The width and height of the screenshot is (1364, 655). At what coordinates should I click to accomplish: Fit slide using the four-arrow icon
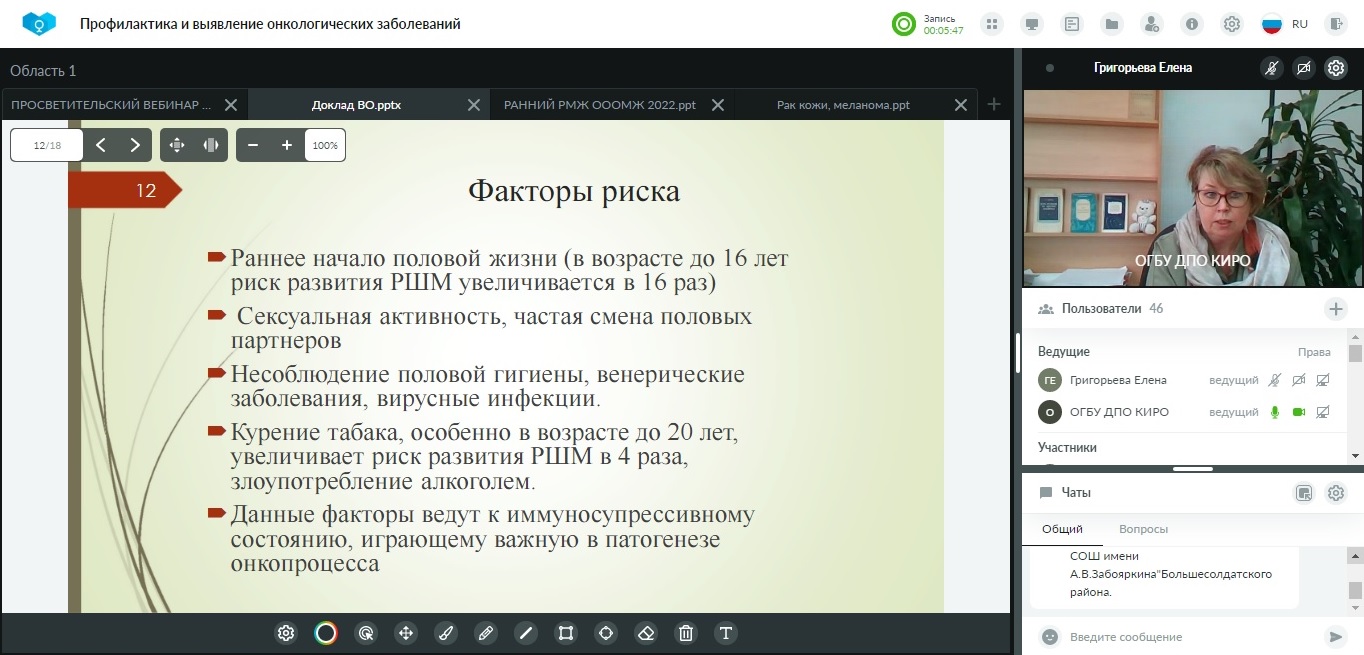point(177,145)
